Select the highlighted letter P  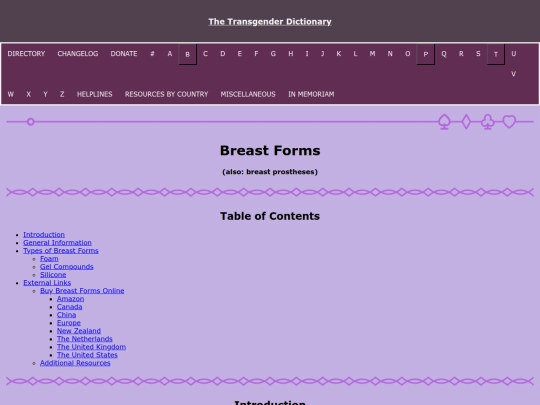coord(426,54)
